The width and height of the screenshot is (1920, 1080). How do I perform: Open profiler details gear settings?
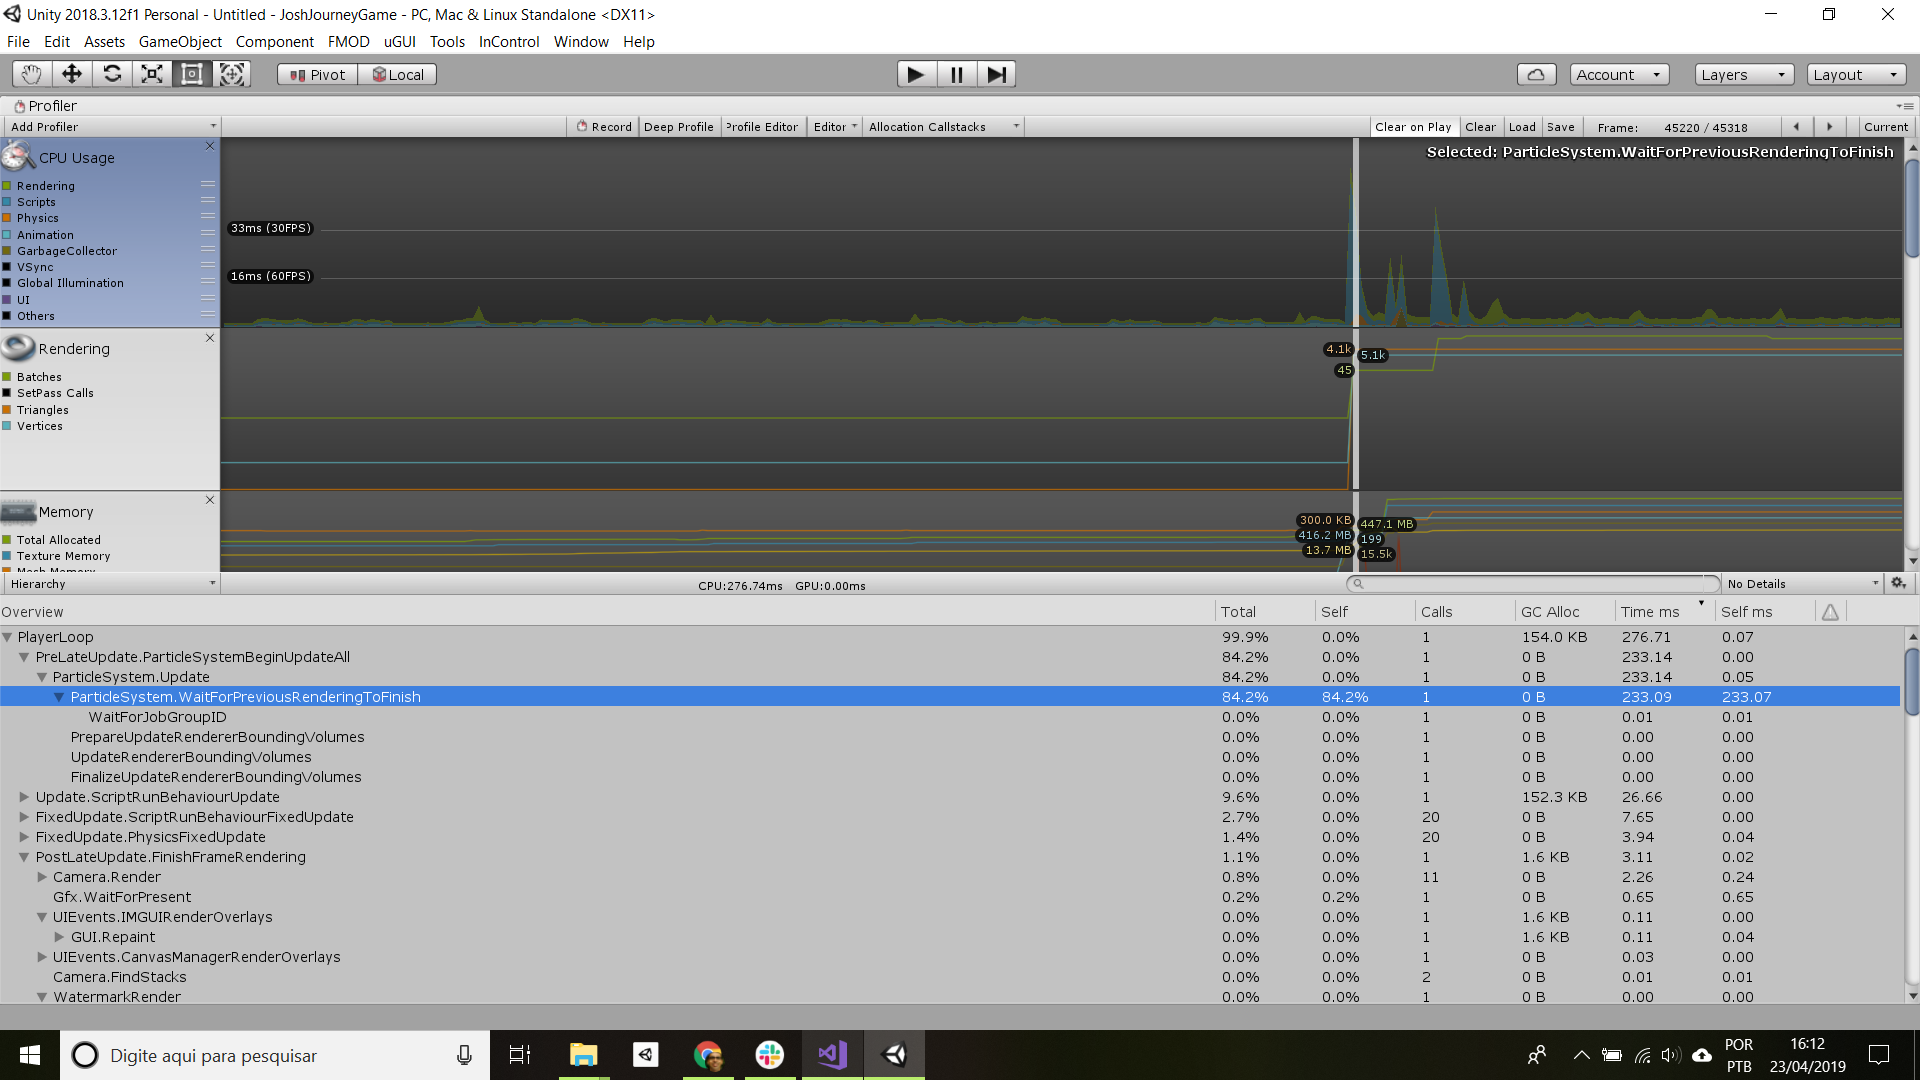[1898, 583]
